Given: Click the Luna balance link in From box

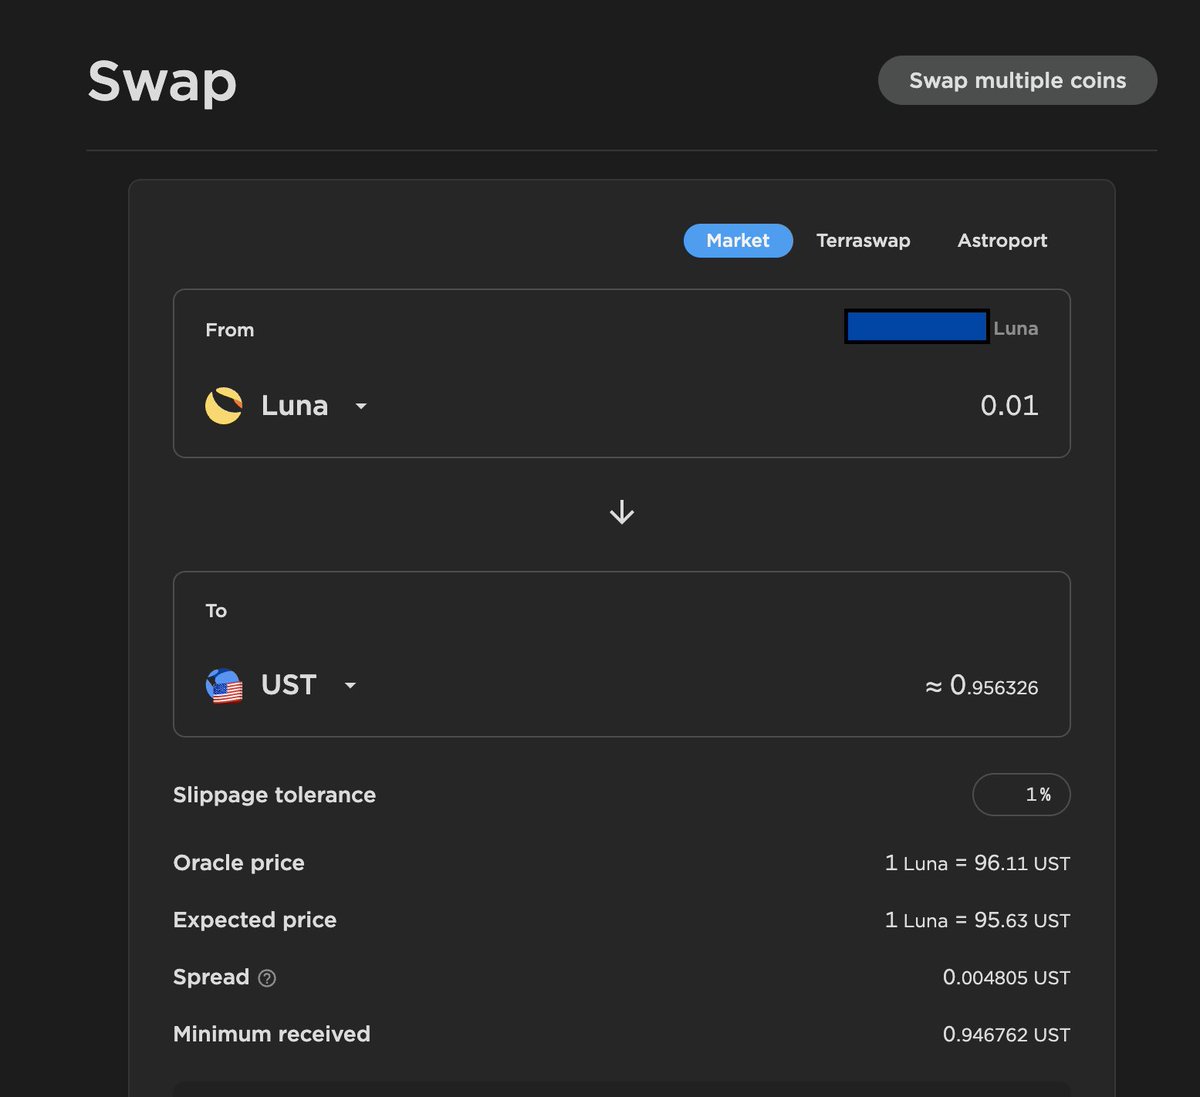Looking at the screenshot, I should (942, 328).
